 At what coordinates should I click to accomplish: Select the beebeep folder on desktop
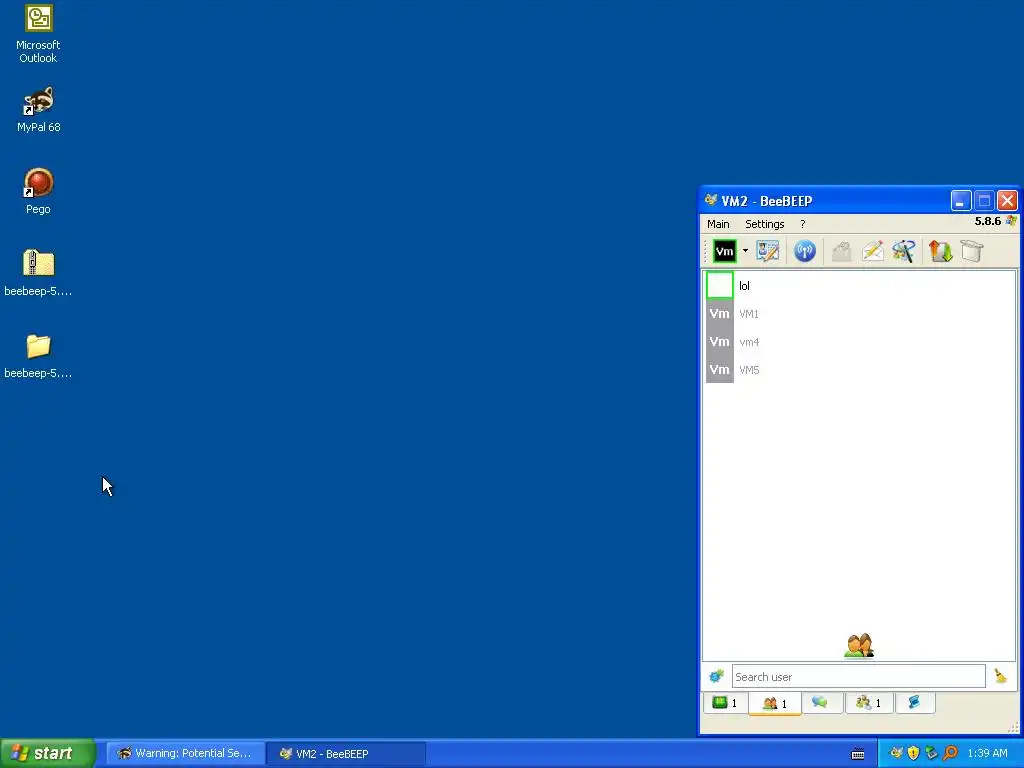tap(38, 356)
